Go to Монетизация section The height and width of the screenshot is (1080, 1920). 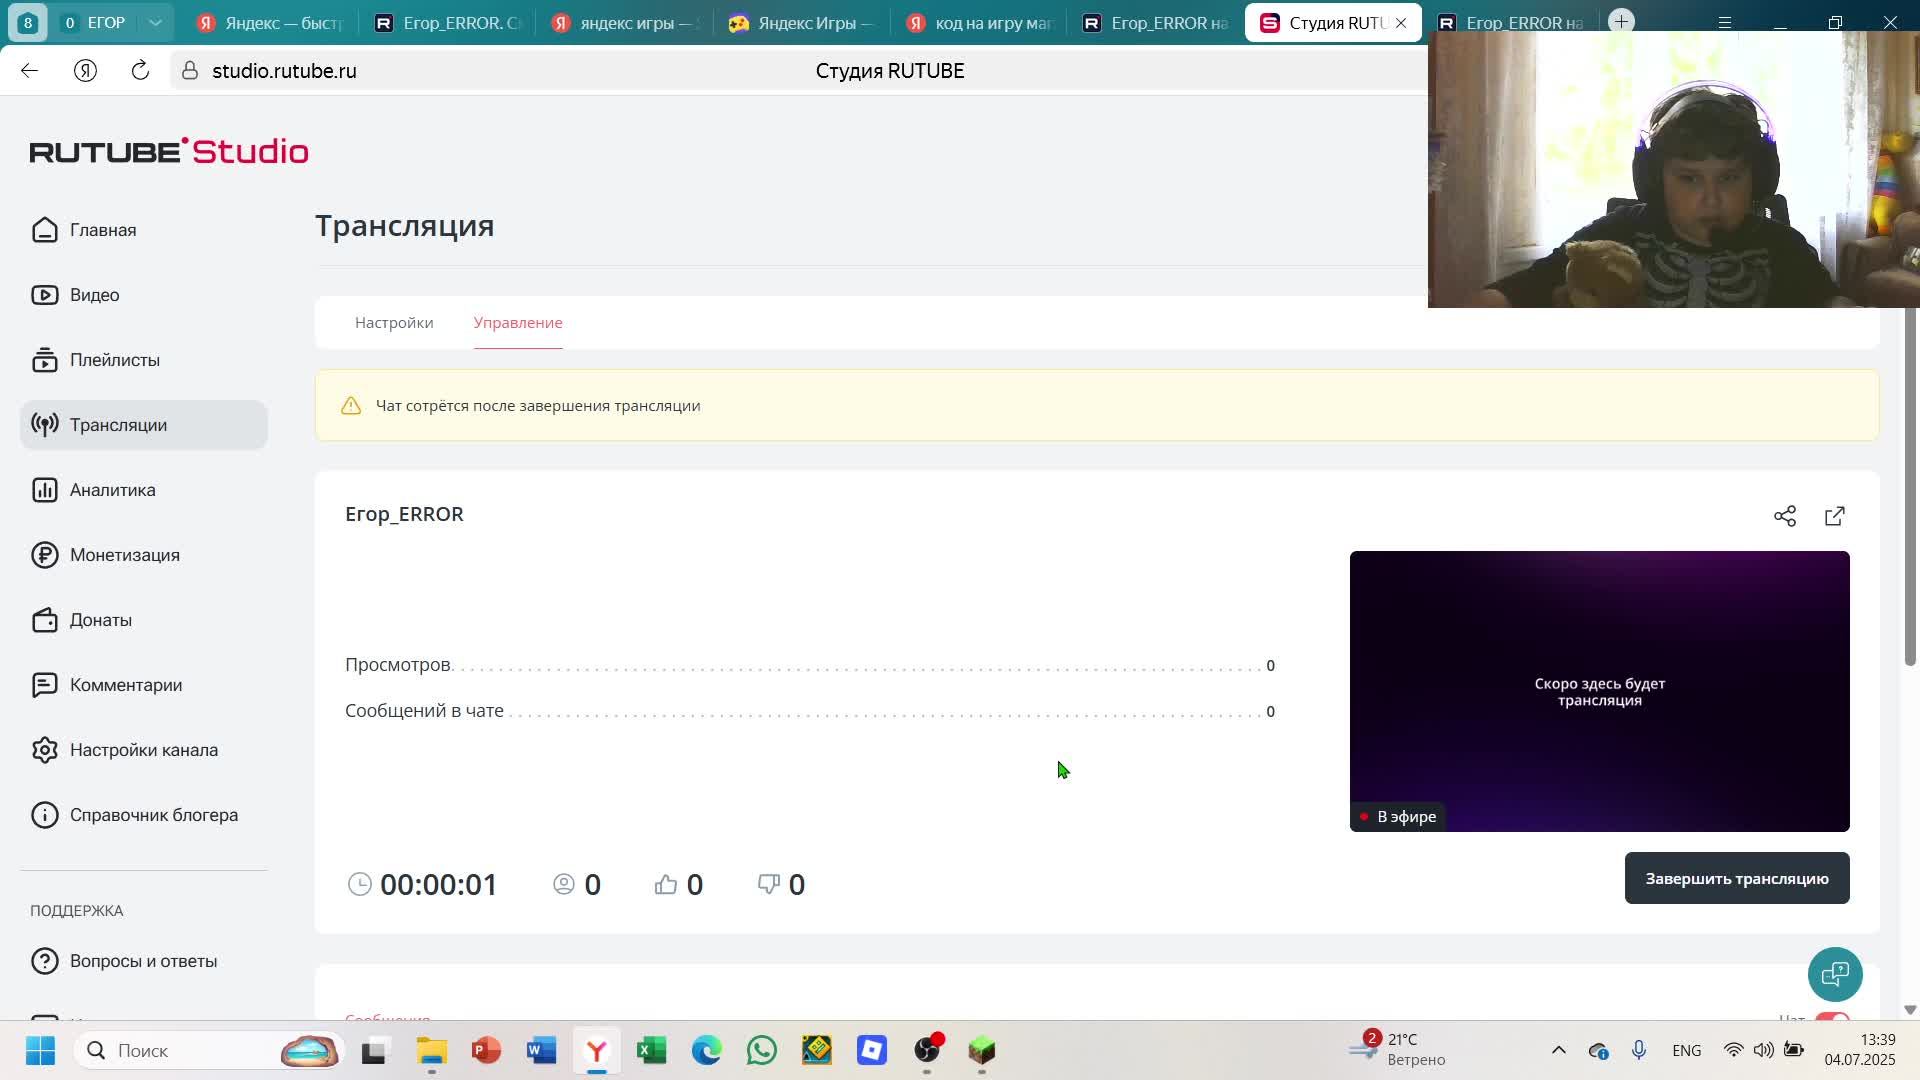tap(124, 555)
